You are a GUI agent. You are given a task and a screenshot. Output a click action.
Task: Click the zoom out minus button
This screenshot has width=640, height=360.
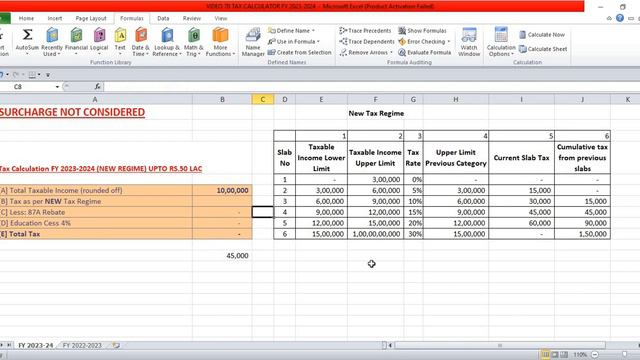point(595,355)
